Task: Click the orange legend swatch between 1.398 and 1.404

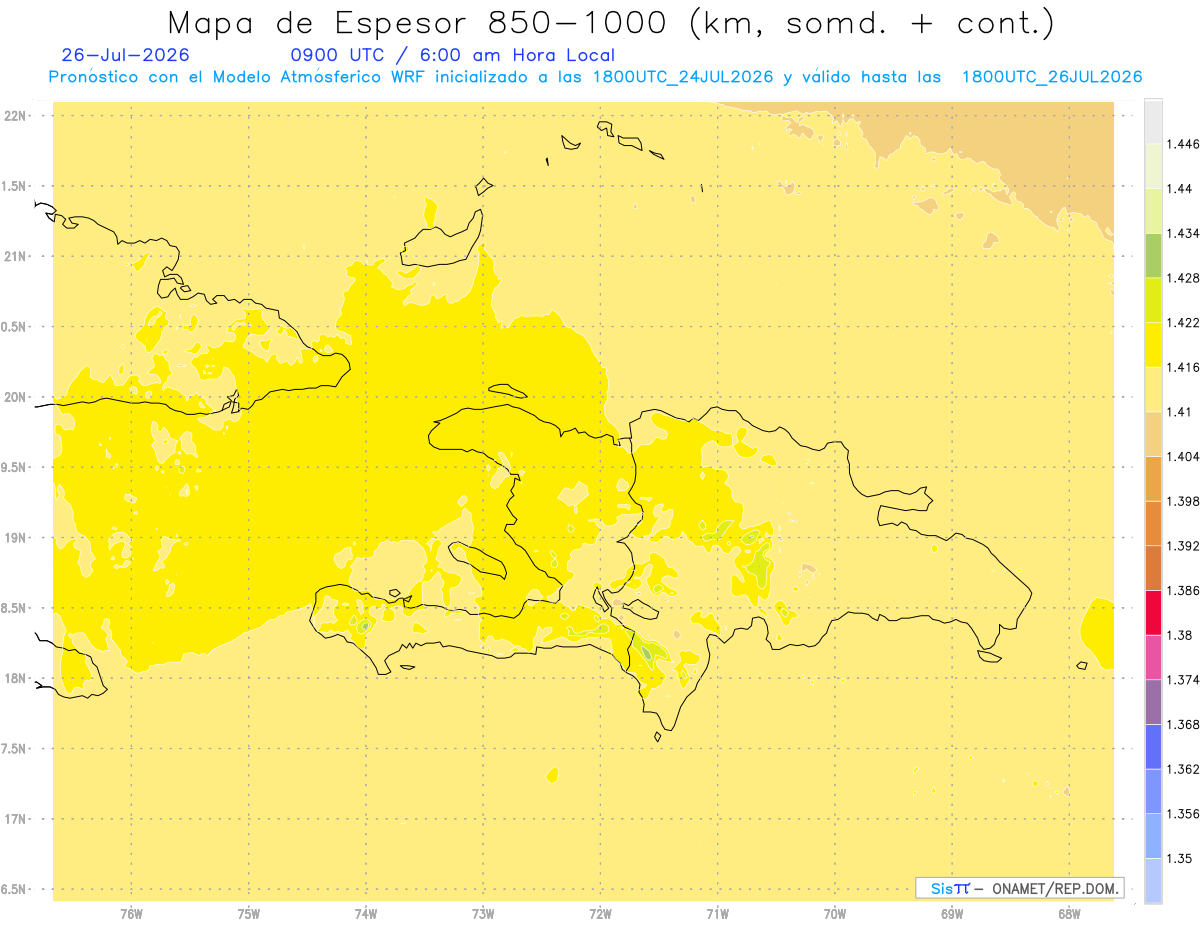Action: coord(1153,478)
